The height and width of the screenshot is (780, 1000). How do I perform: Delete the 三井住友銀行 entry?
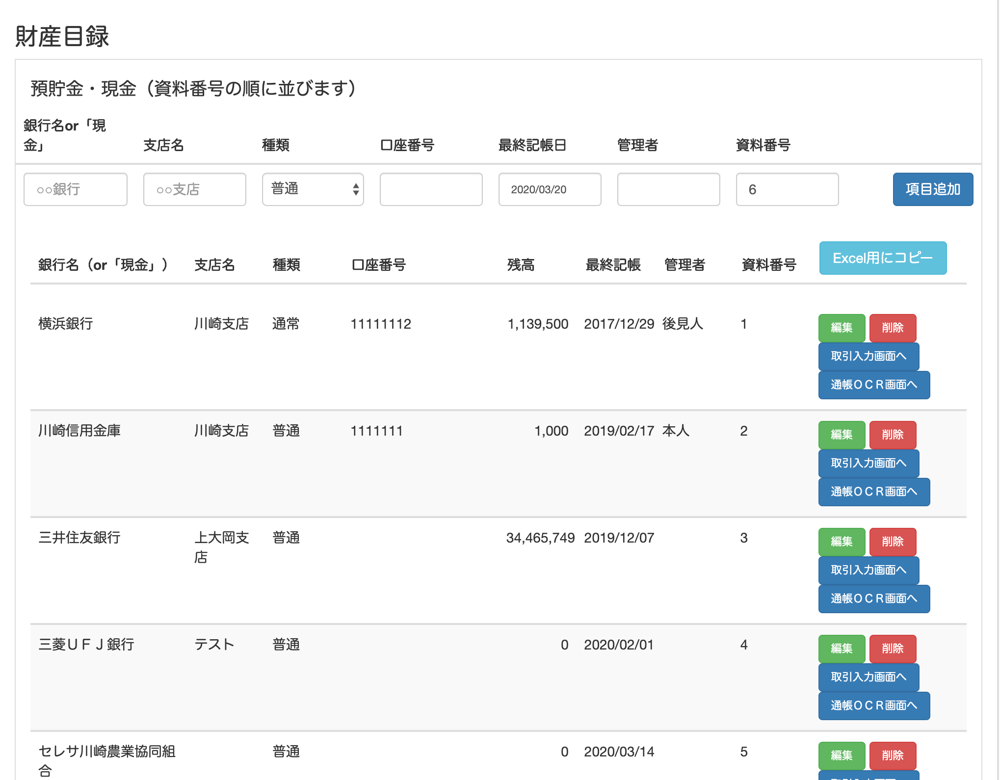point(892,542)
